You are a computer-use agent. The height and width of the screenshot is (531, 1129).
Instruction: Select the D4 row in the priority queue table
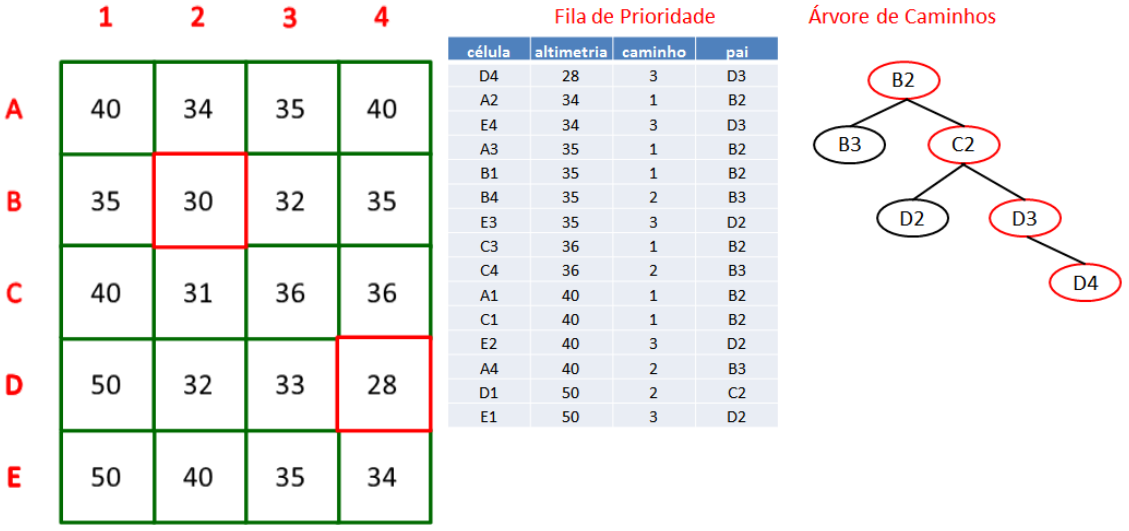pyautogui.click(x=613, y=76)
